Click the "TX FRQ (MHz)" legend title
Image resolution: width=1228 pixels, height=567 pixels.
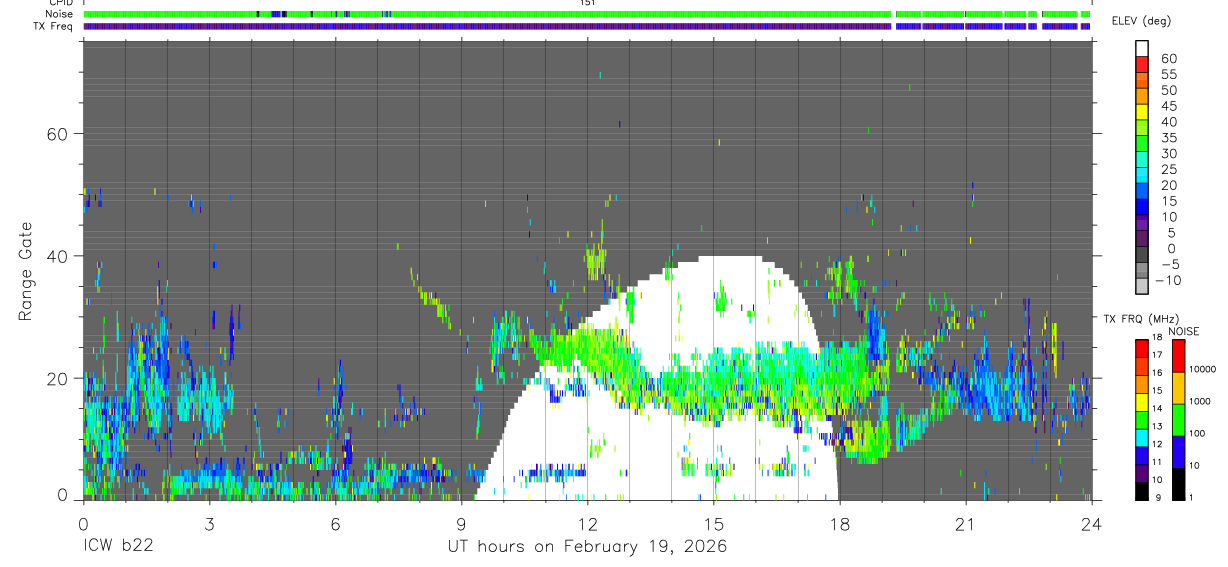[x=1141, y=319]
